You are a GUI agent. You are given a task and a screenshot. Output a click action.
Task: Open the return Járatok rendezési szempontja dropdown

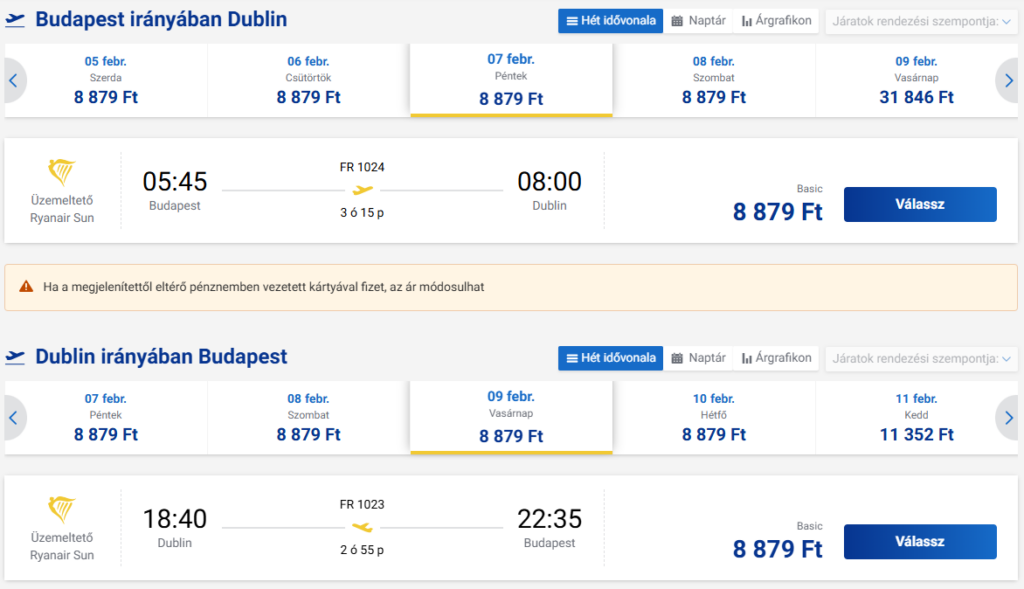click(x=920, y=358)
